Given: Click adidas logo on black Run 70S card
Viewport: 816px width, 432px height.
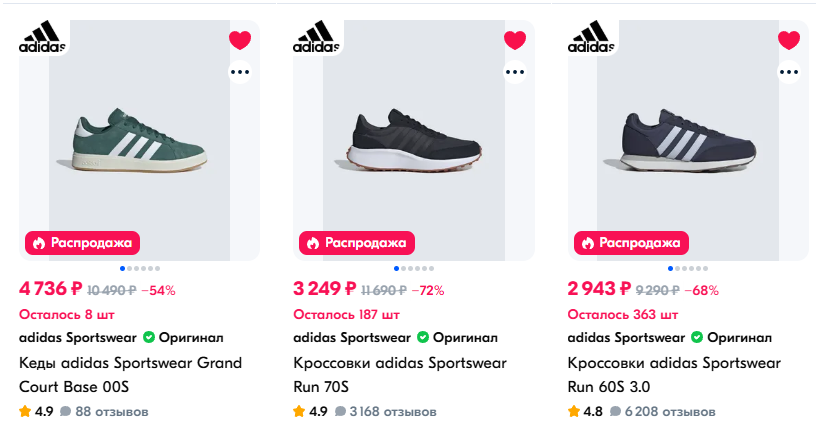Looking at the screenshot, I should [x=316, y=36].
